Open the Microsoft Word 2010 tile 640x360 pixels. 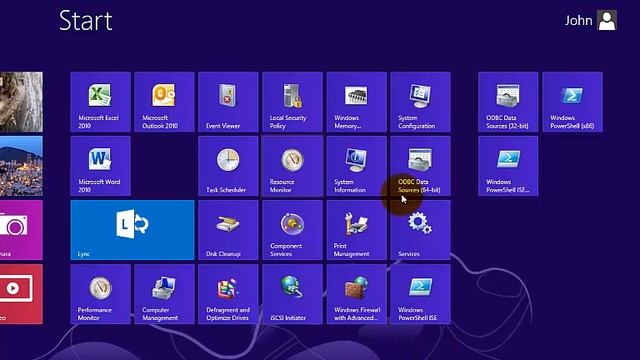tap(100, 166)
